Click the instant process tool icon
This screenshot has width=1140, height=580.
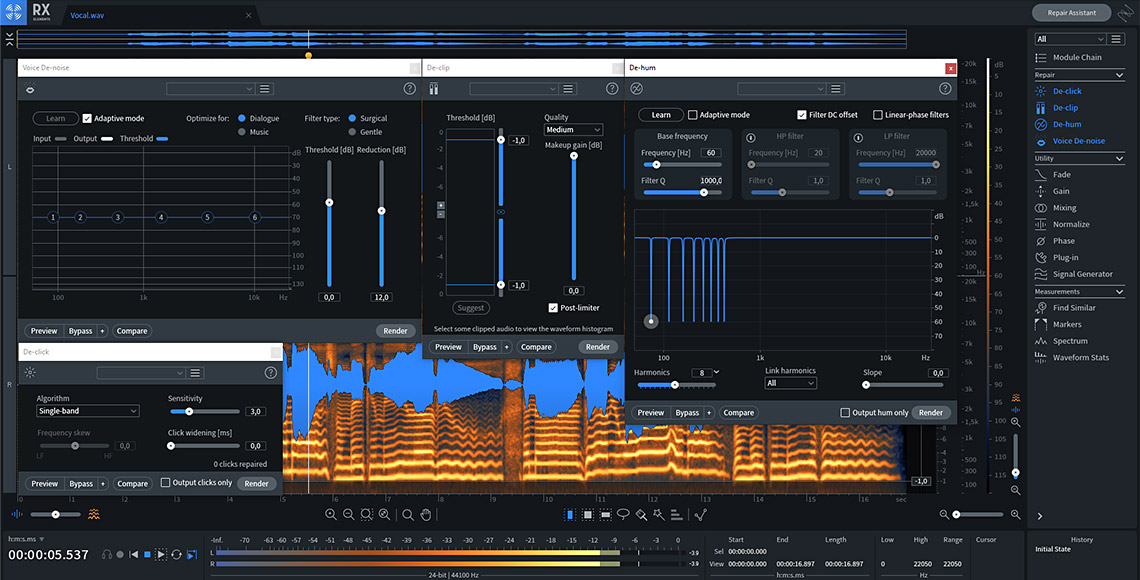pyautogui.click(x=700, y=515)
